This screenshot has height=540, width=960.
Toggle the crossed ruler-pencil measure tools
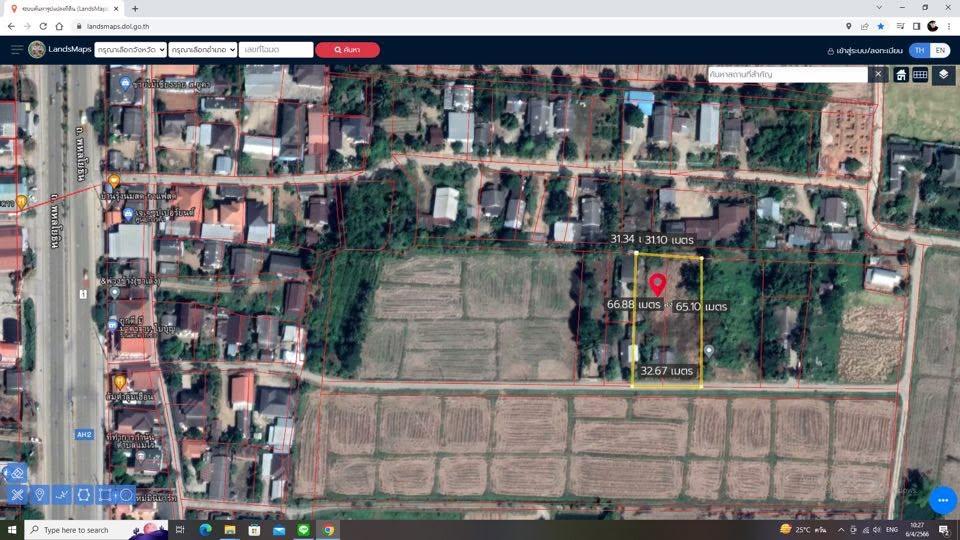[17, 495]
